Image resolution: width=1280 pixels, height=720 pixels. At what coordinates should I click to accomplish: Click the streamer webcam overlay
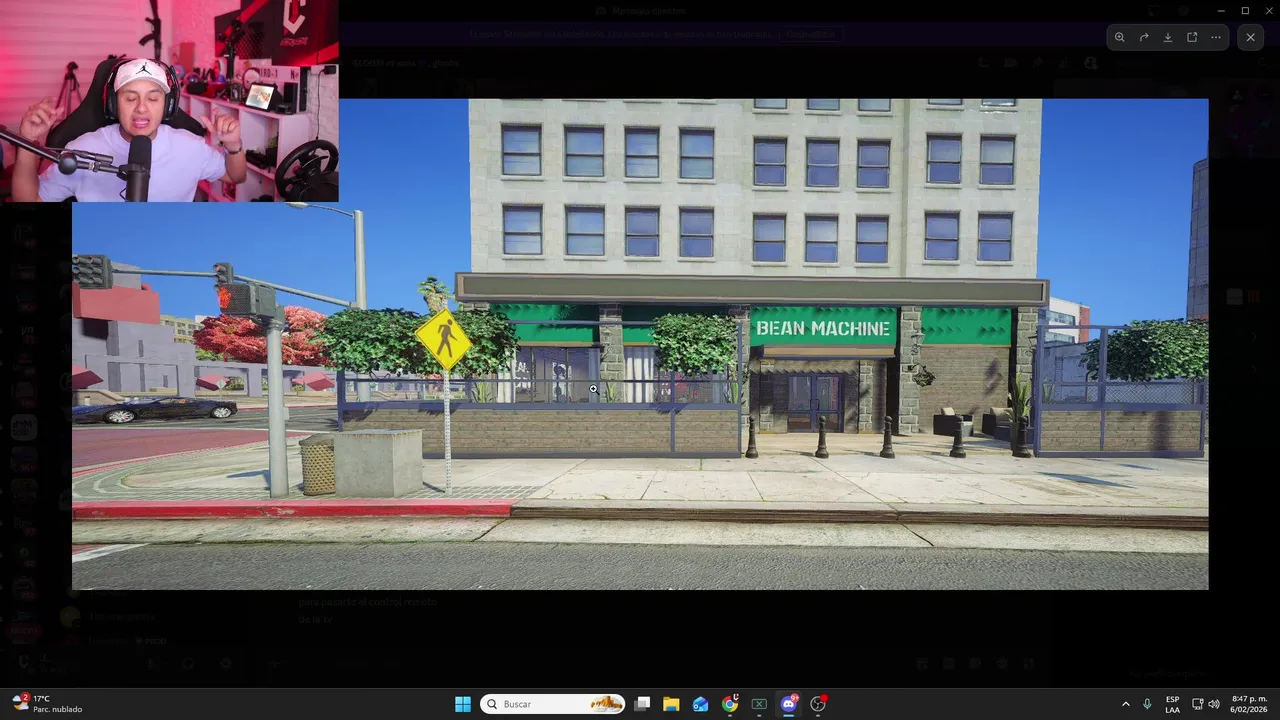click(169, 101)
